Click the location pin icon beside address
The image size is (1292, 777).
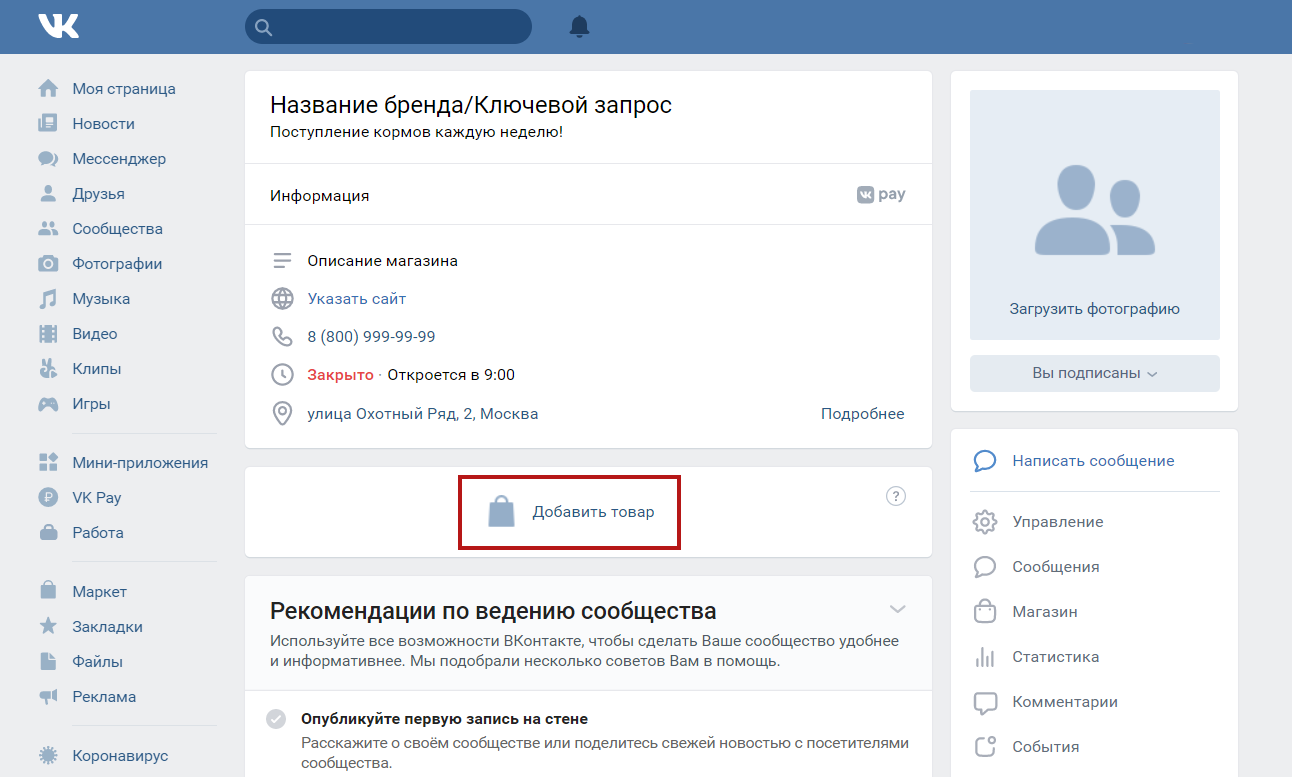(x=283, y=413)
